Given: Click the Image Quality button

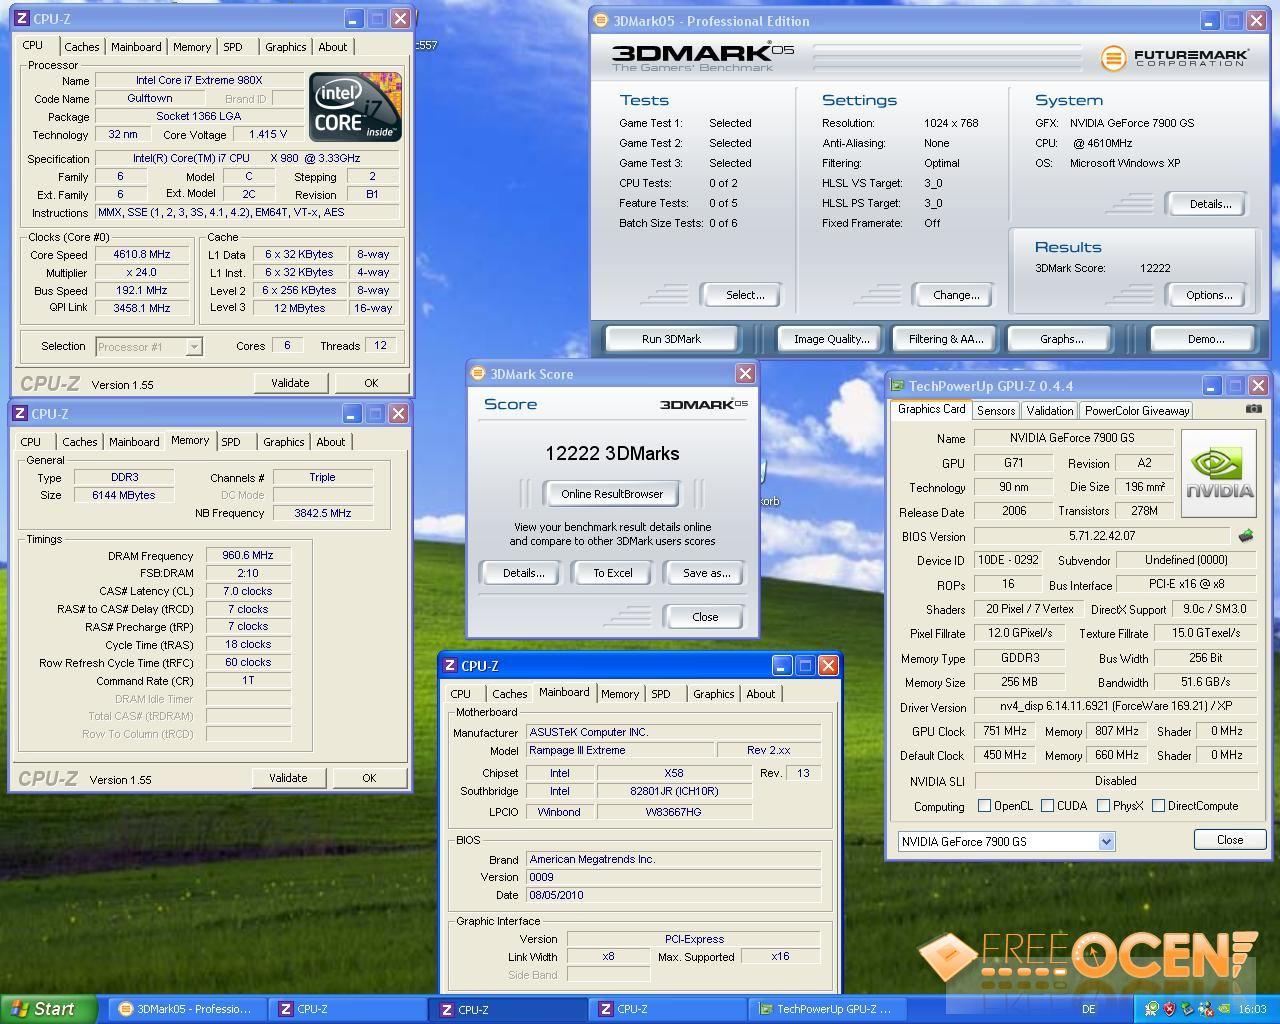Looking at the screenshot, I should (831, 339).
